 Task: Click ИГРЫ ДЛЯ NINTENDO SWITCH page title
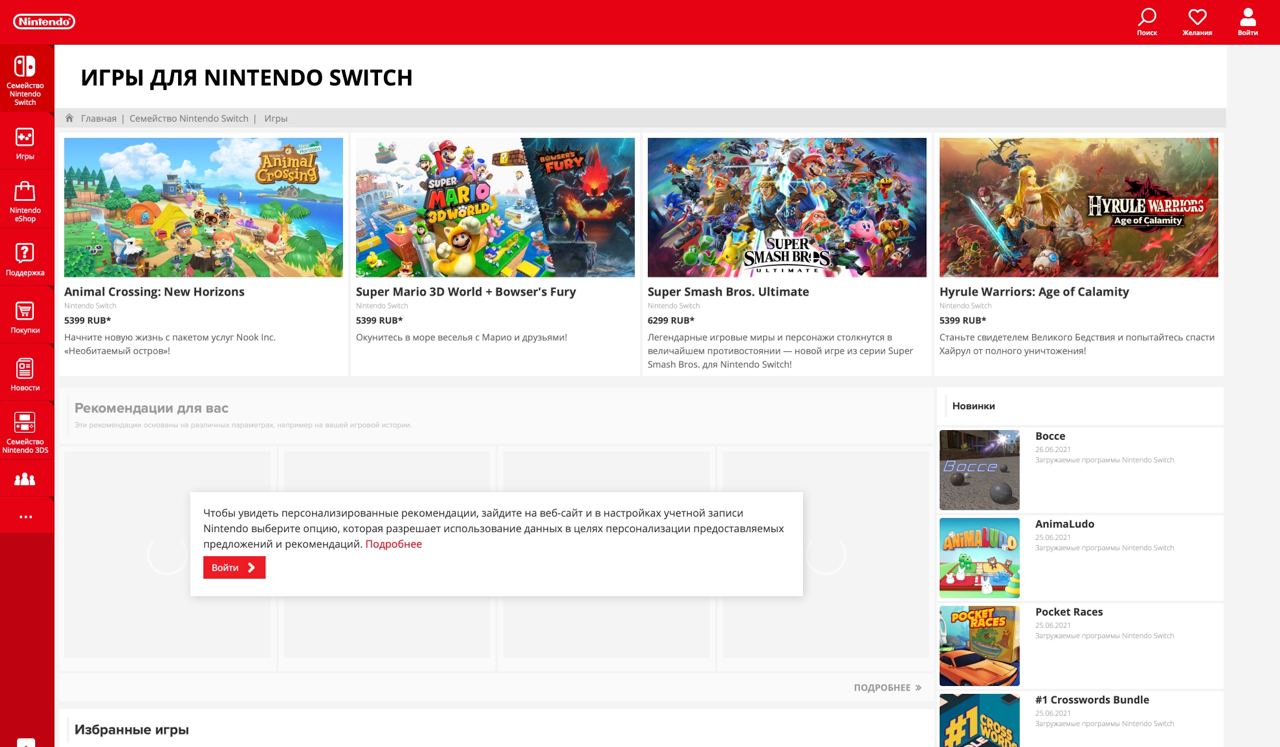click(246, 78)
